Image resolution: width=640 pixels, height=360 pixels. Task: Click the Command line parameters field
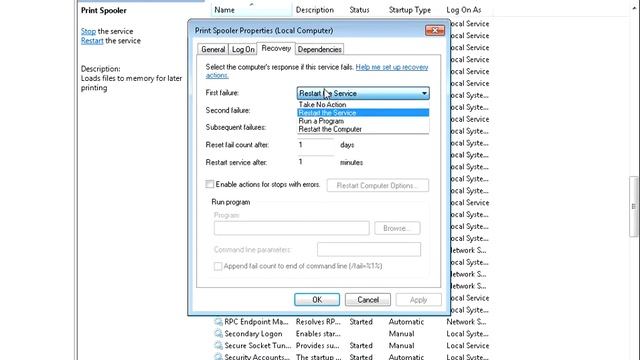tap(369, 249)
